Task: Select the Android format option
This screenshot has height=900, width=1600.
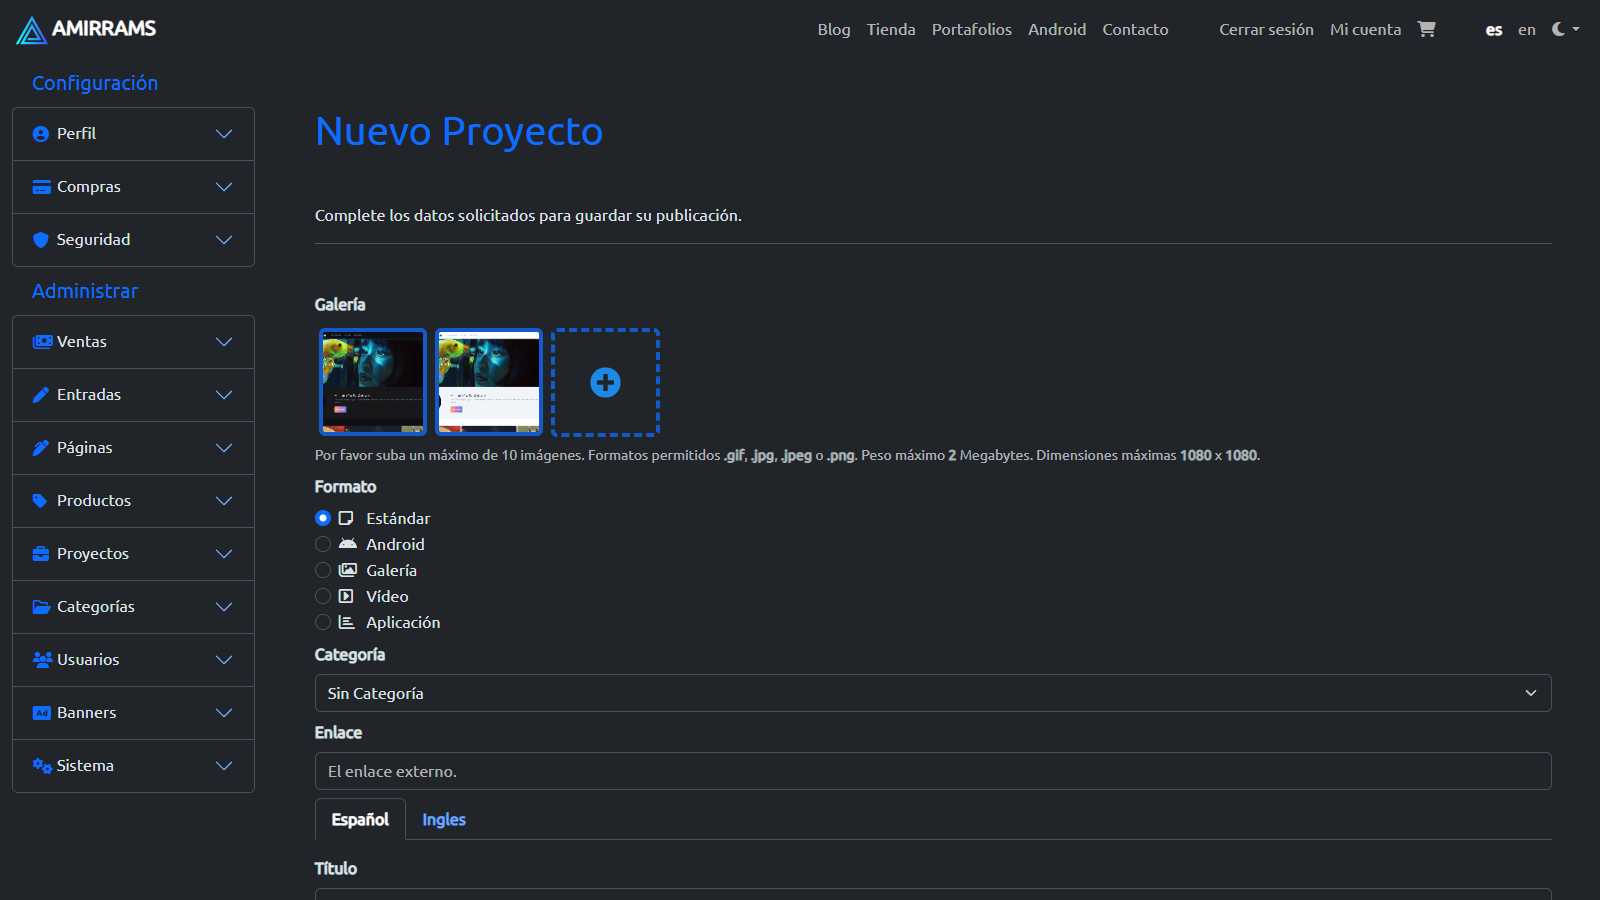Action: pos(323,544)
